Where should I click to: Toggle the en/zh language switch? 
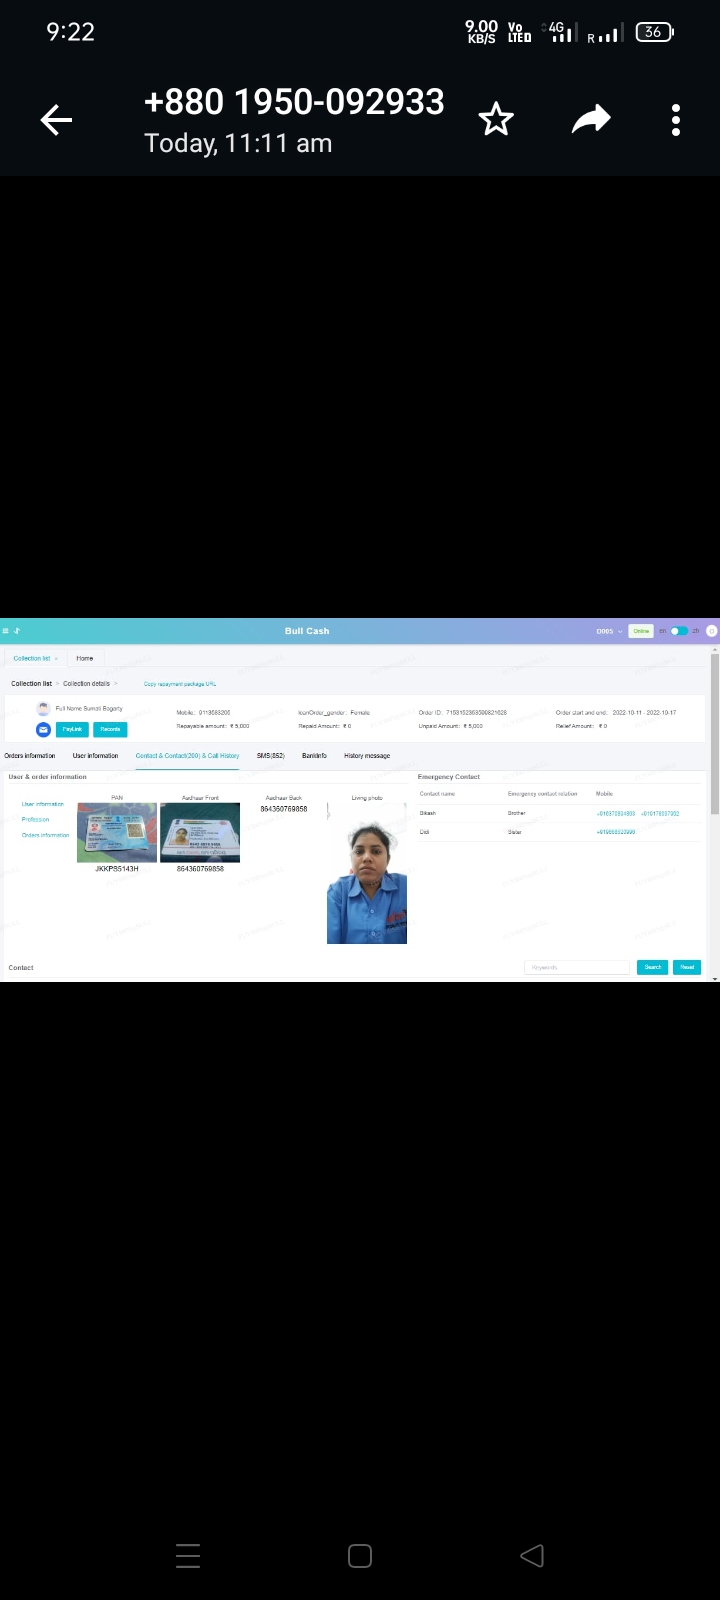[x=678, y=631]
